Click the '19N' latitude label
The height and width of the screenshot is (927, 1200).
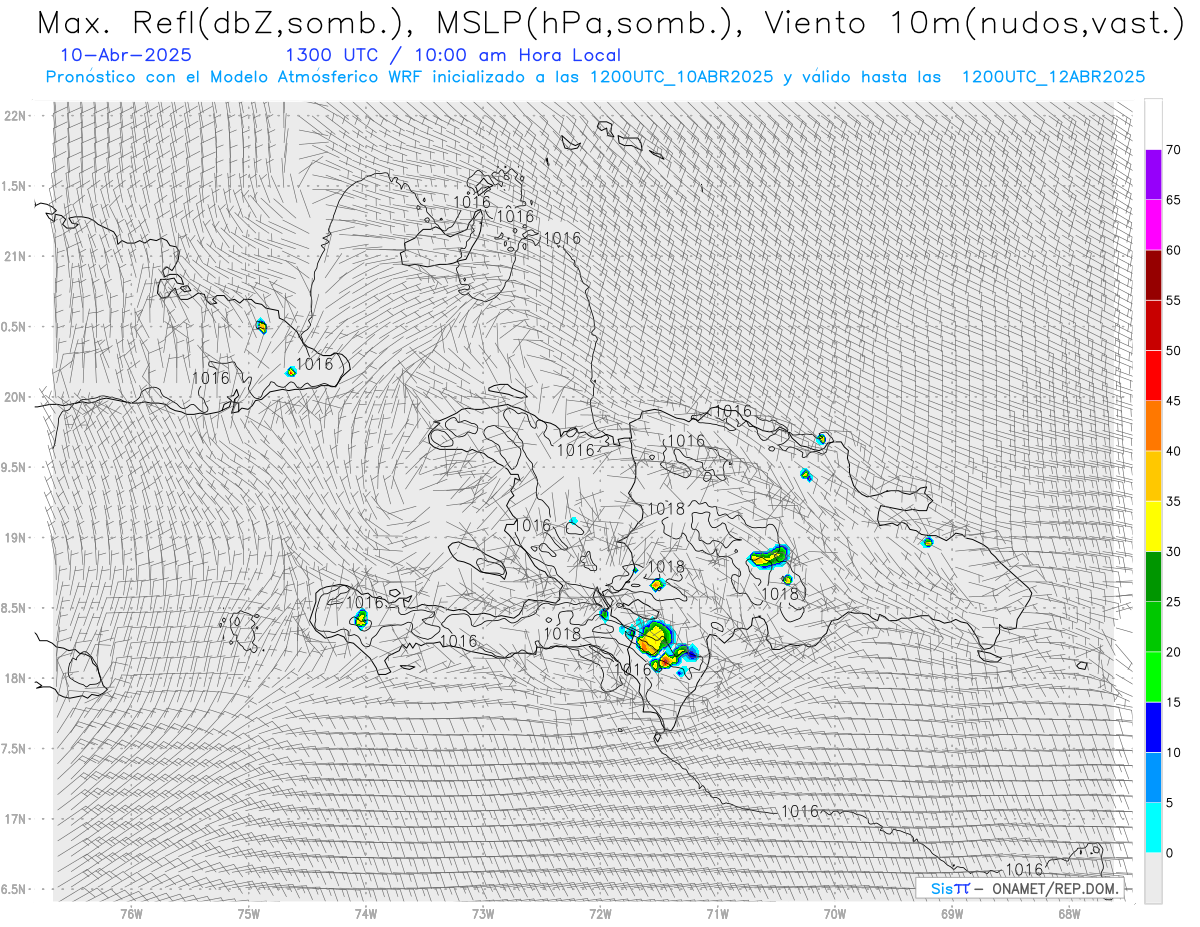click(17, 537)
